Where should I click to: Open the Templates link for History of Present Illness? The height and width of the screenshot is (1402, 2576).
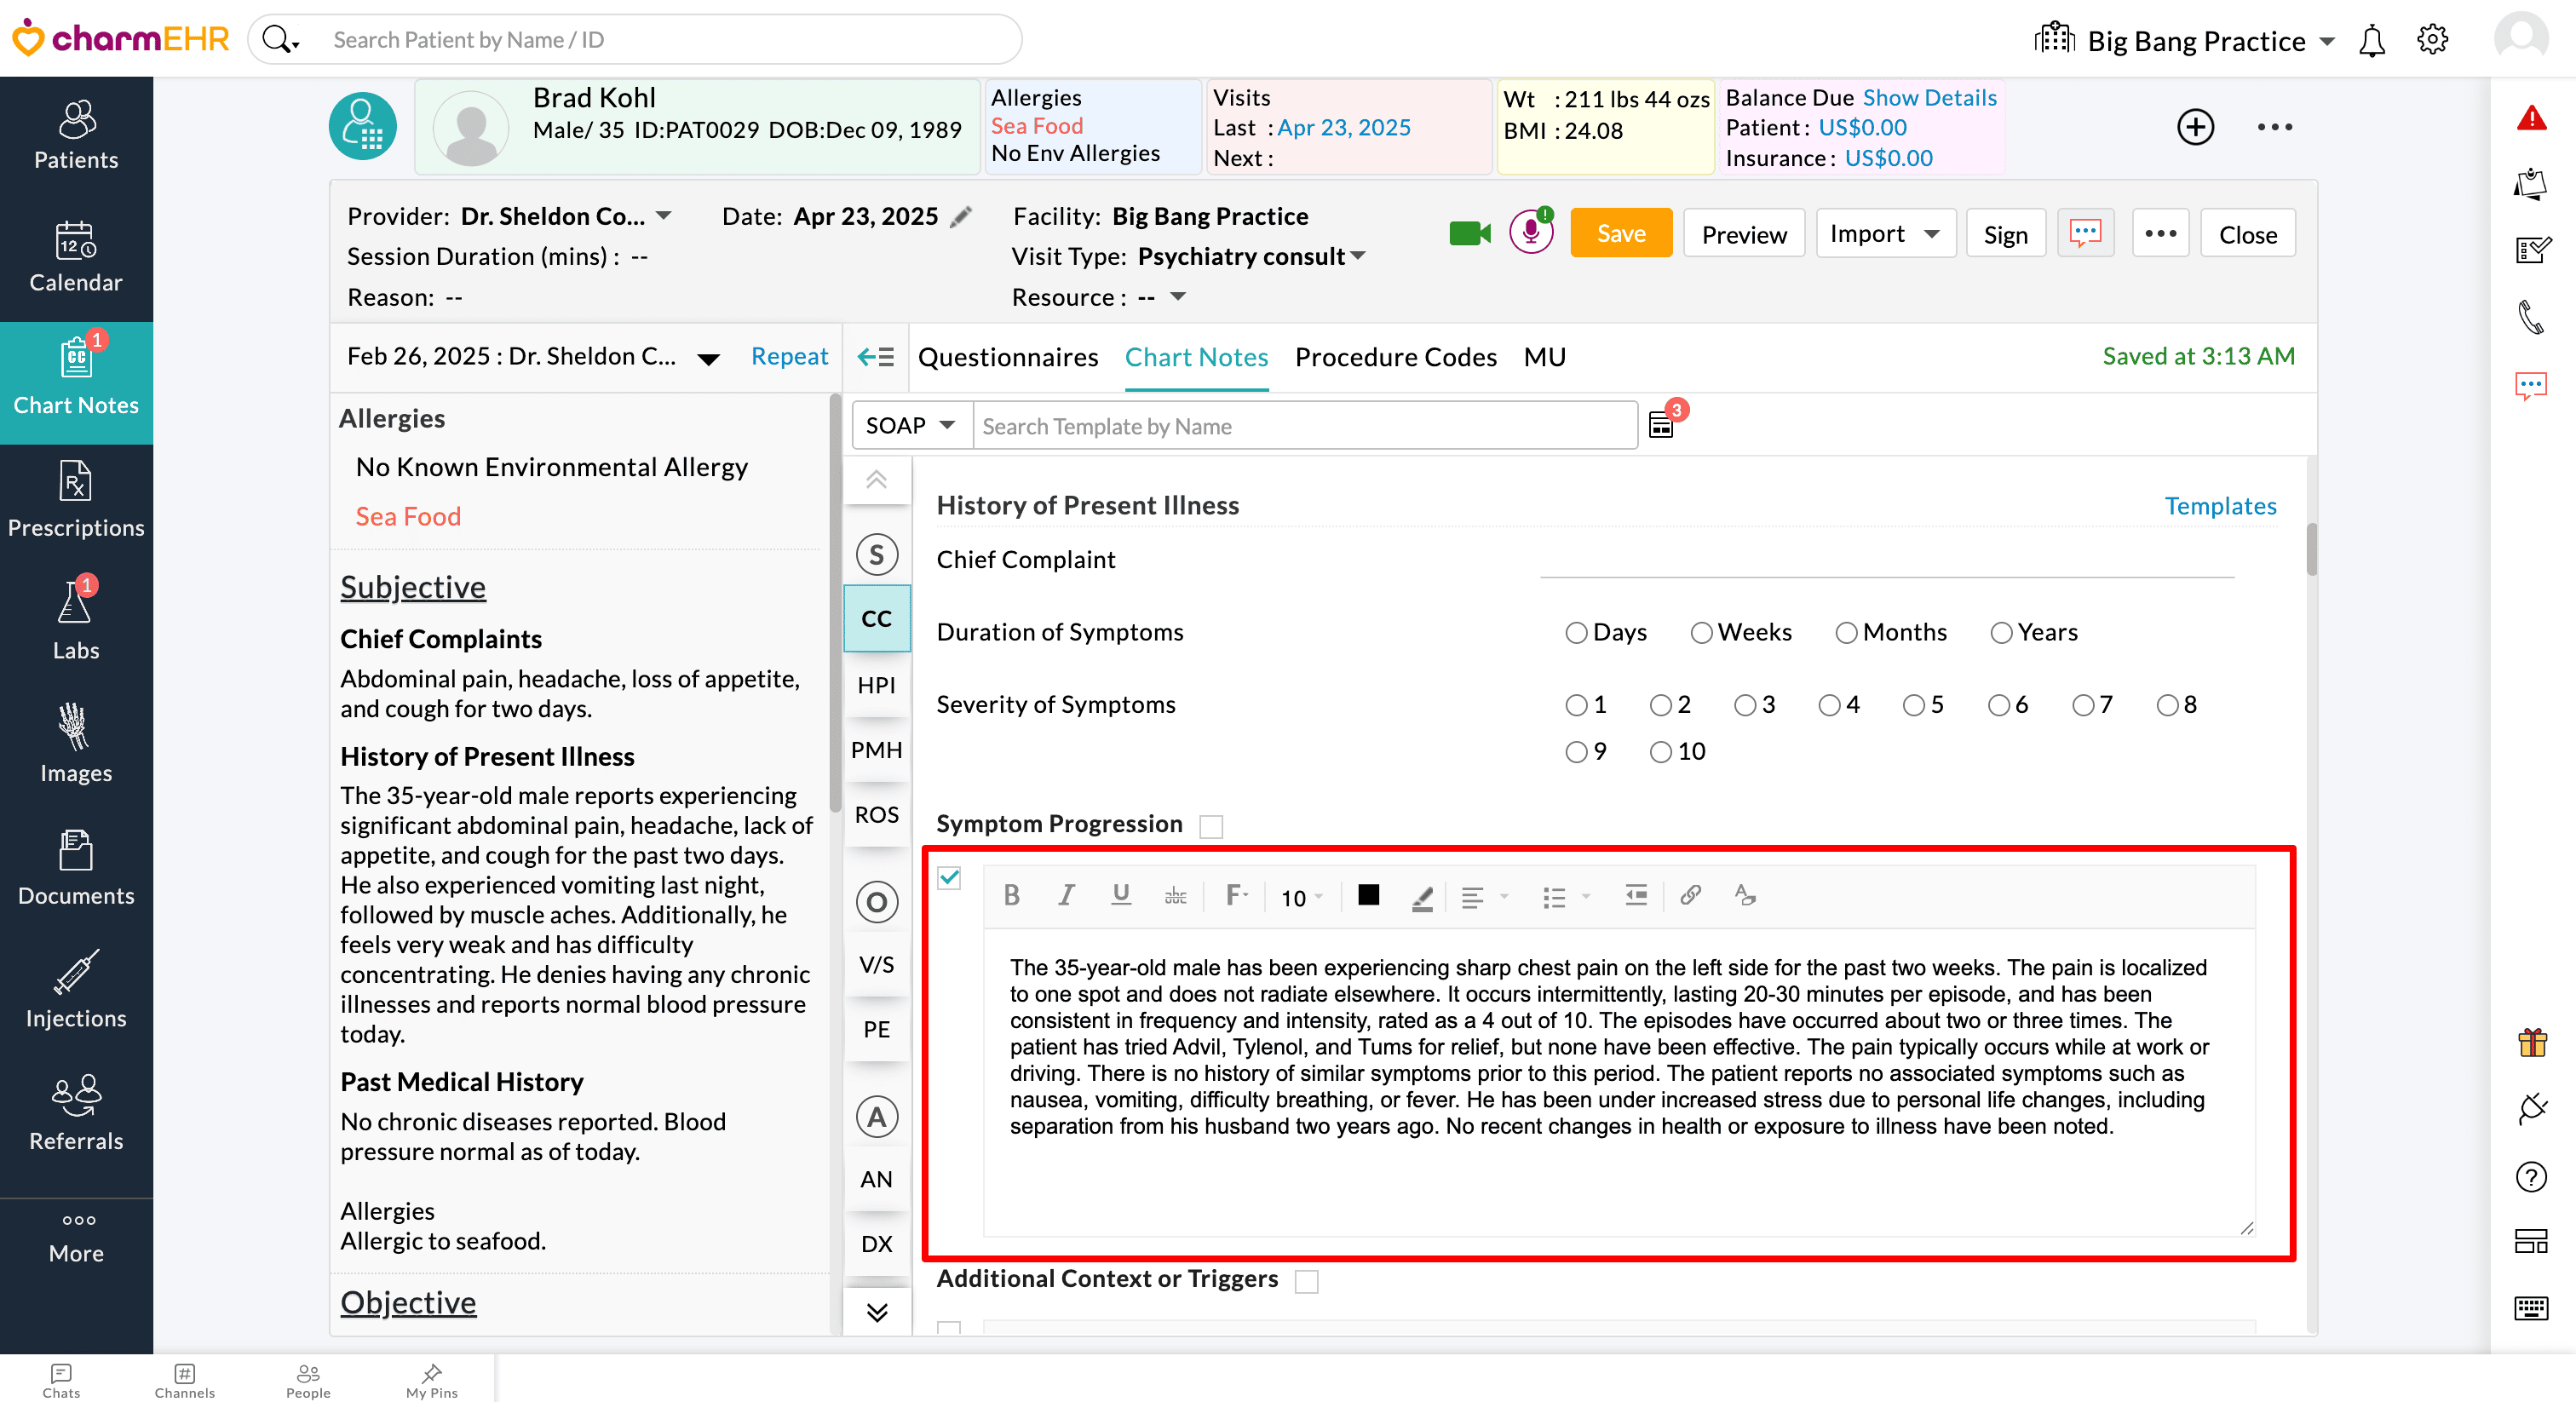tap(2221, 506)
